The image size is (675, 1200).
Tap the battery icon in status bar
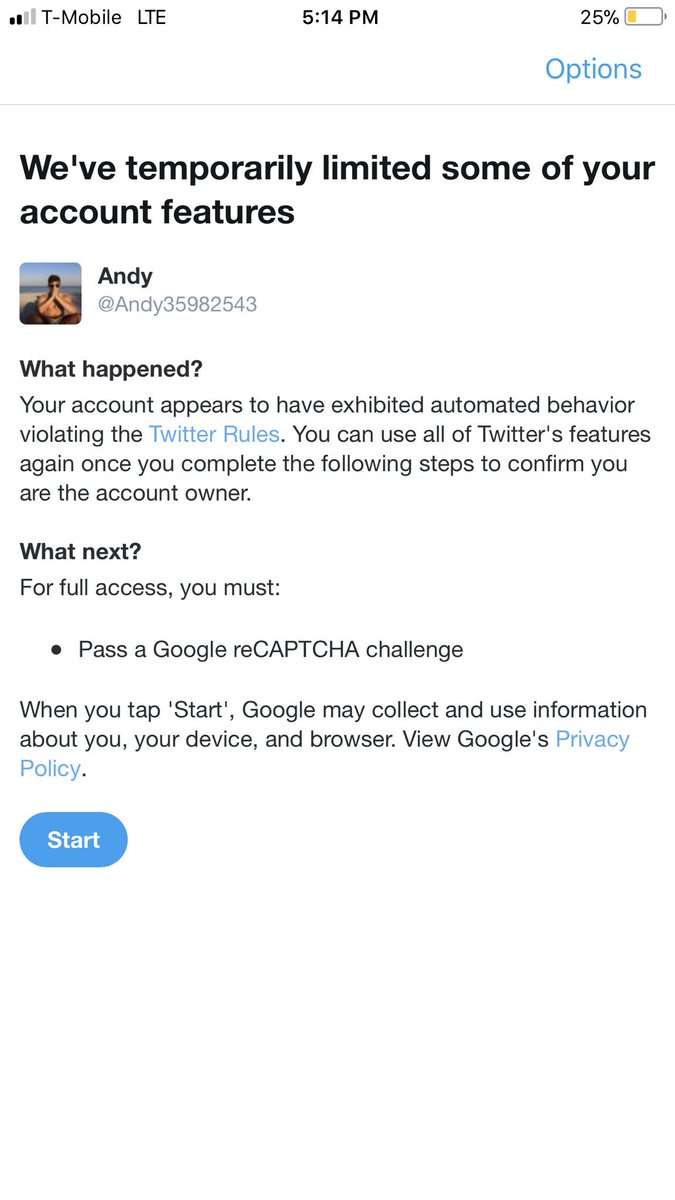(x=645, y=17)
